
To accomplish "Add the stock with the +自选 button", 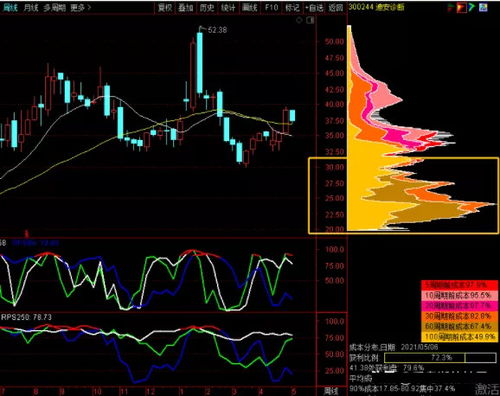I will pos(314,8).
